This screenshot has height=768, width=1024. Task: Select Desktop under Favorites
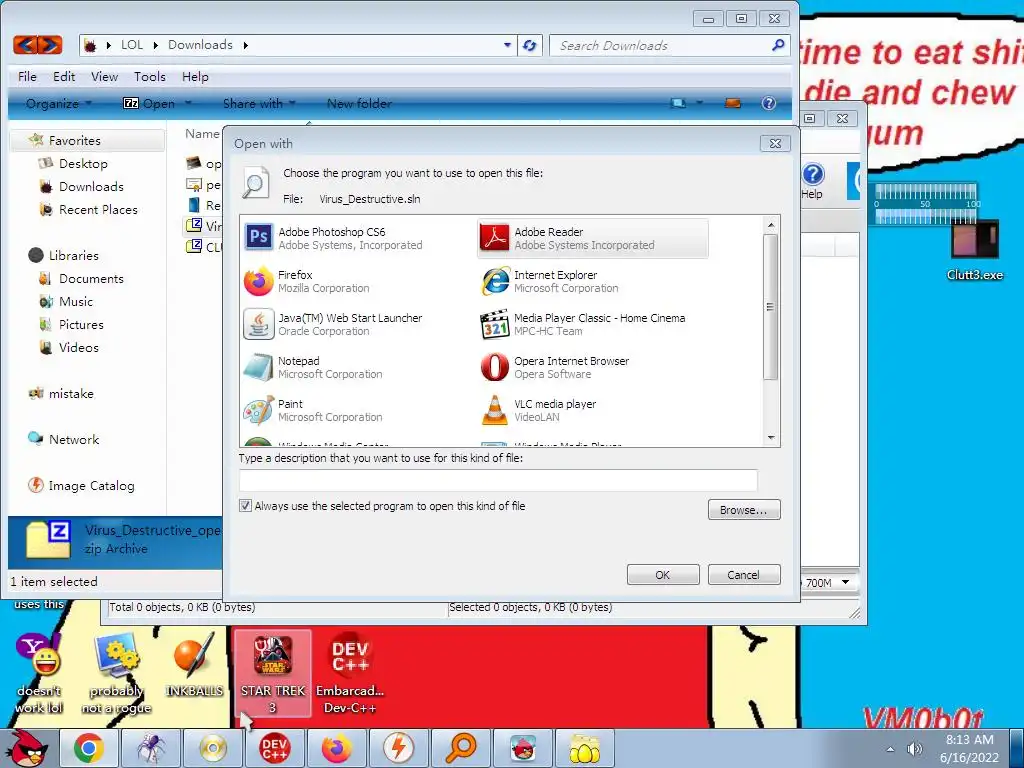point(83,163)
